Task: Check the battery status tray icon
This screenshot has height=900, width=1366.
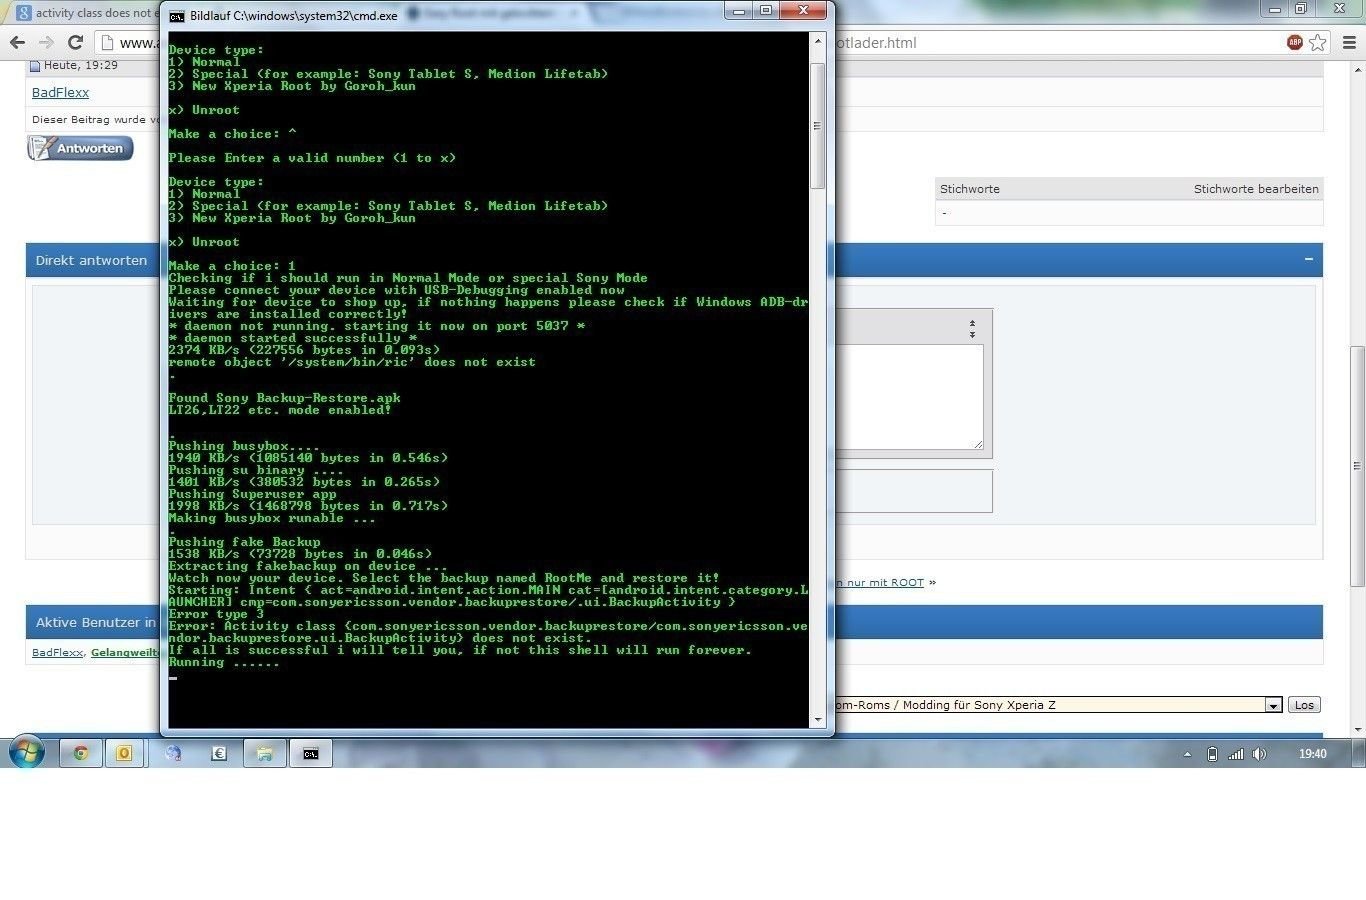Action: coord(1212,754)
